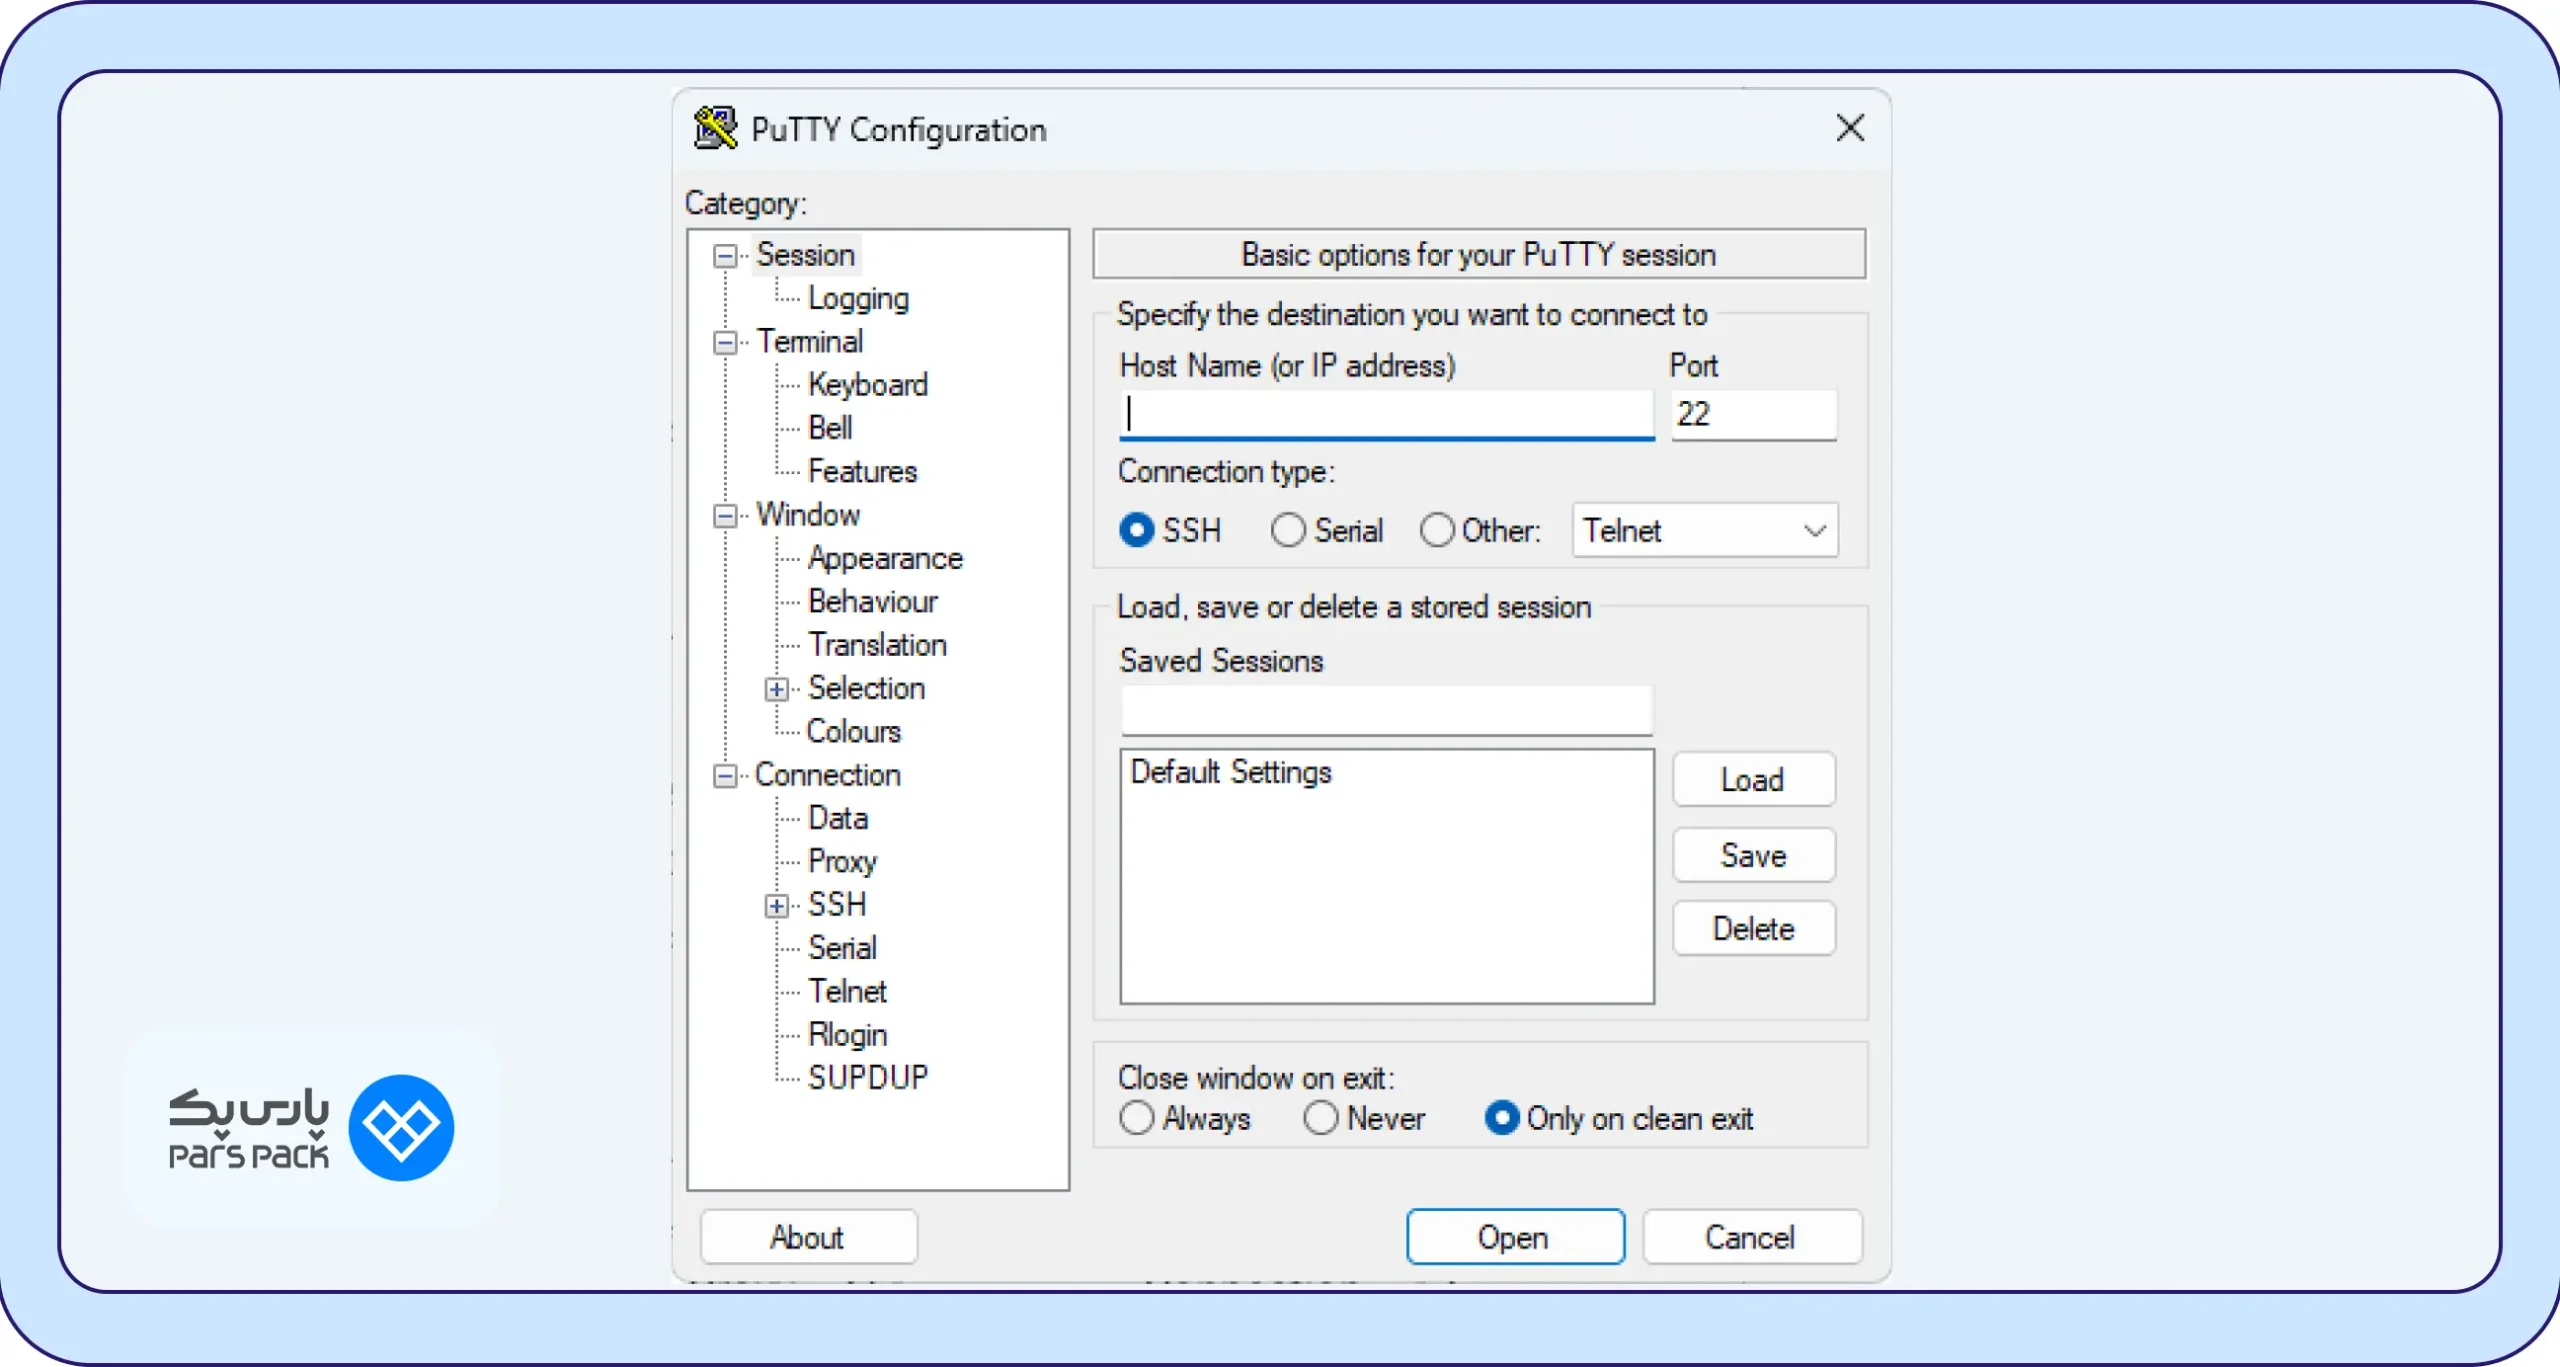The width and height of the screenshot is (2560, 1367).
Task: Choose Only on clean exit option
Action: point(1502,1117)
